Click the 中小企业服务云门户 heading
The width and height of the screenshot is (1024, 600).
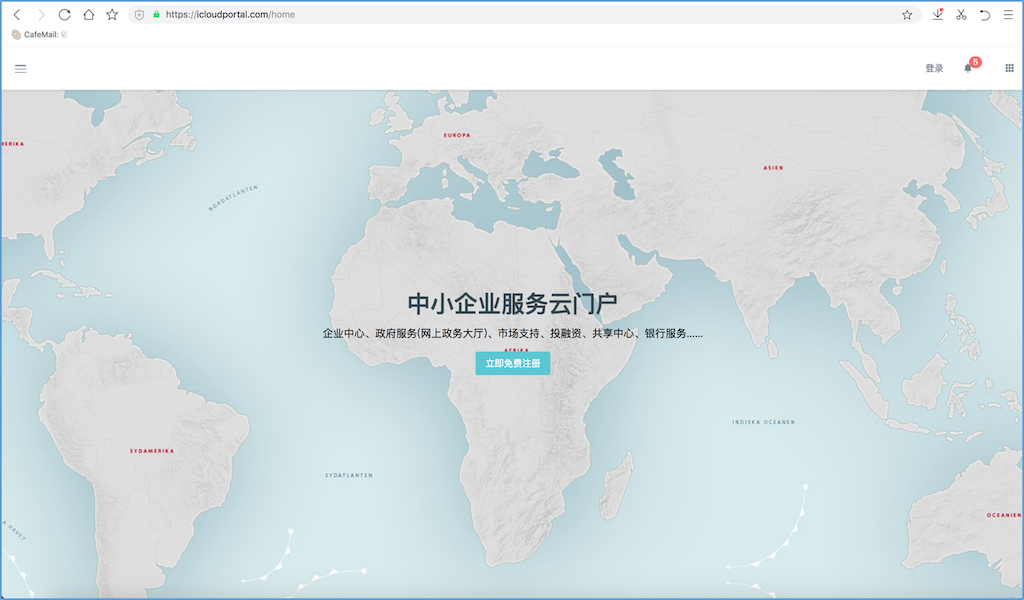pos(513,304)
